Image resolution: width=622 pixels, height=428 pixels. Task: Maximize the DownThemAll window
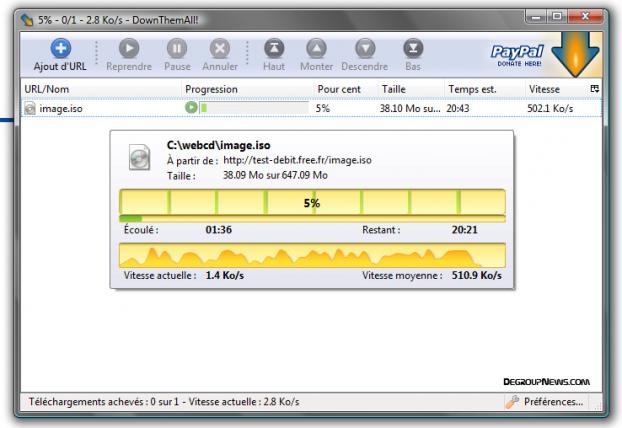point(557,16)
